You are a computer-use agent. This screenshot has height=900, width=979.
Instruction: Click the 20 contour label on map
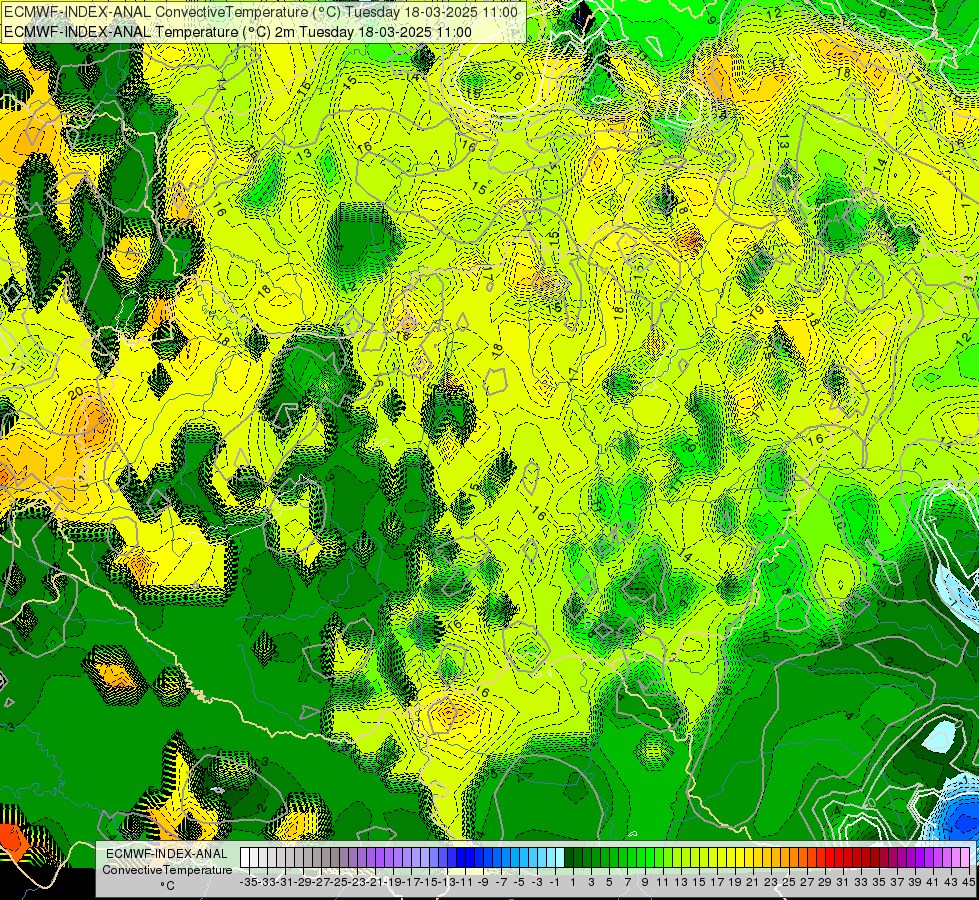coord(76,393)
